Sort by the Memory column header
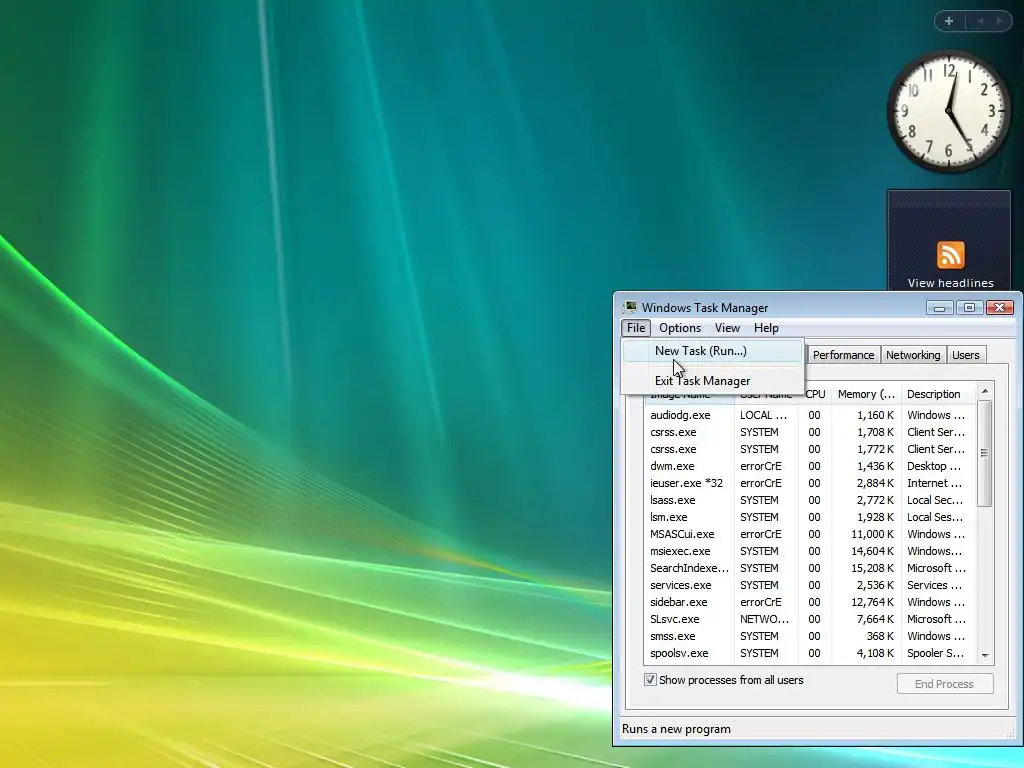This screenshot has height=768, width=1024. pyautogui.click(x=866, y=394)
